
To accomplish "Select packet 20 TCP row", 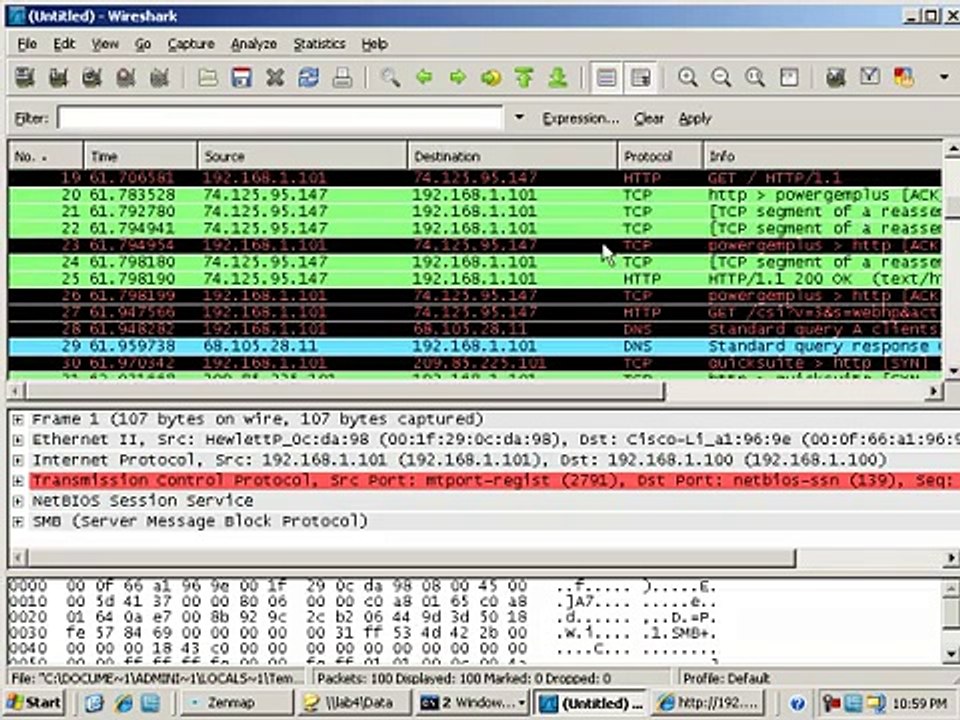I will tap(474, 195).
